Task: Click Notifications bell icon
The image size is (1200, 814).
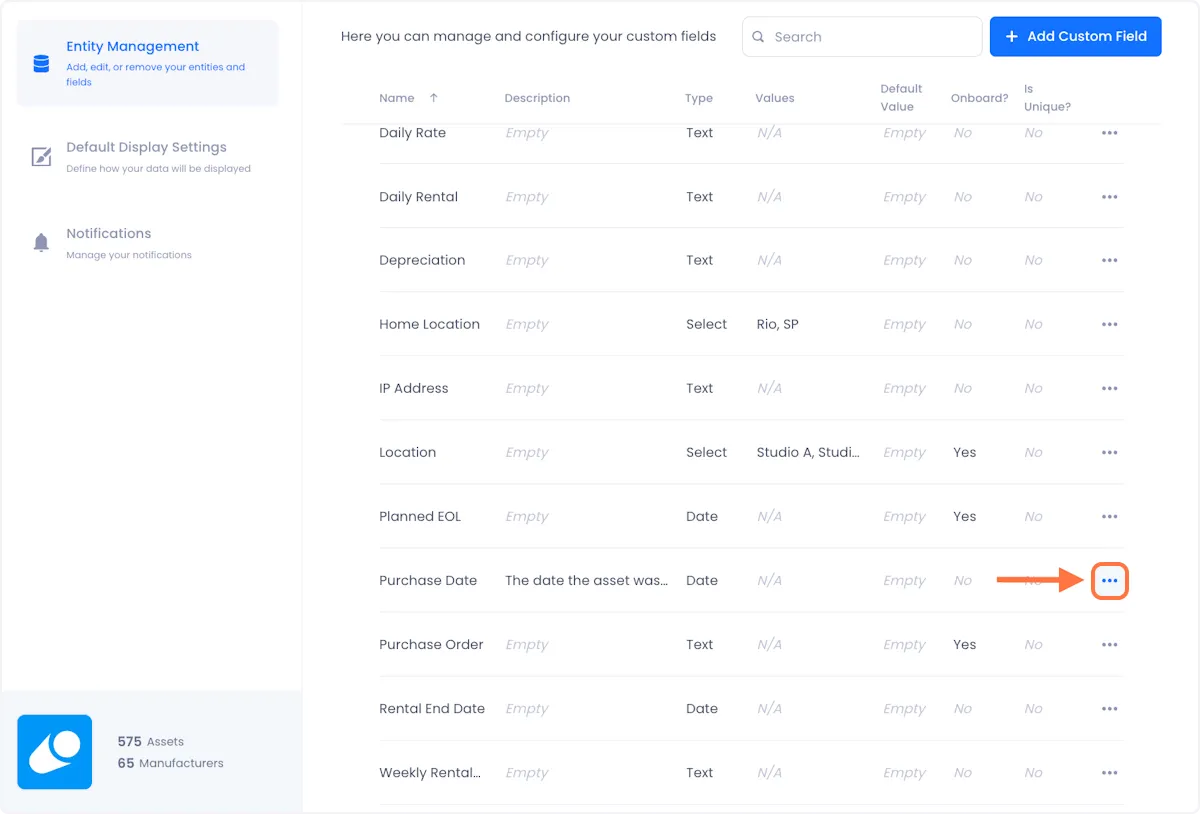Action: click(41, 243)
